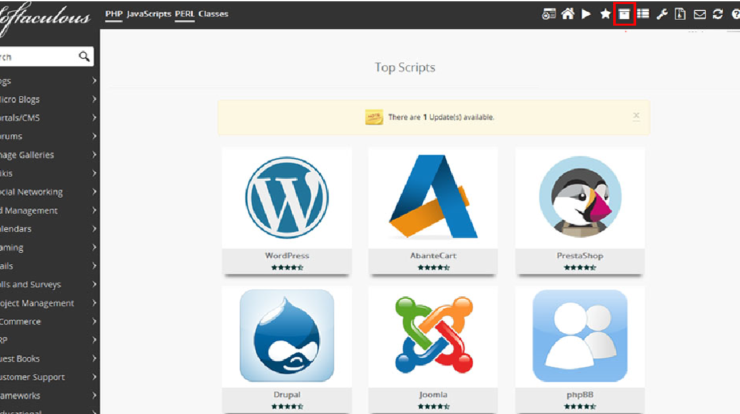
Task: Open the backups zip file icon
Action: tap(680, 14)
